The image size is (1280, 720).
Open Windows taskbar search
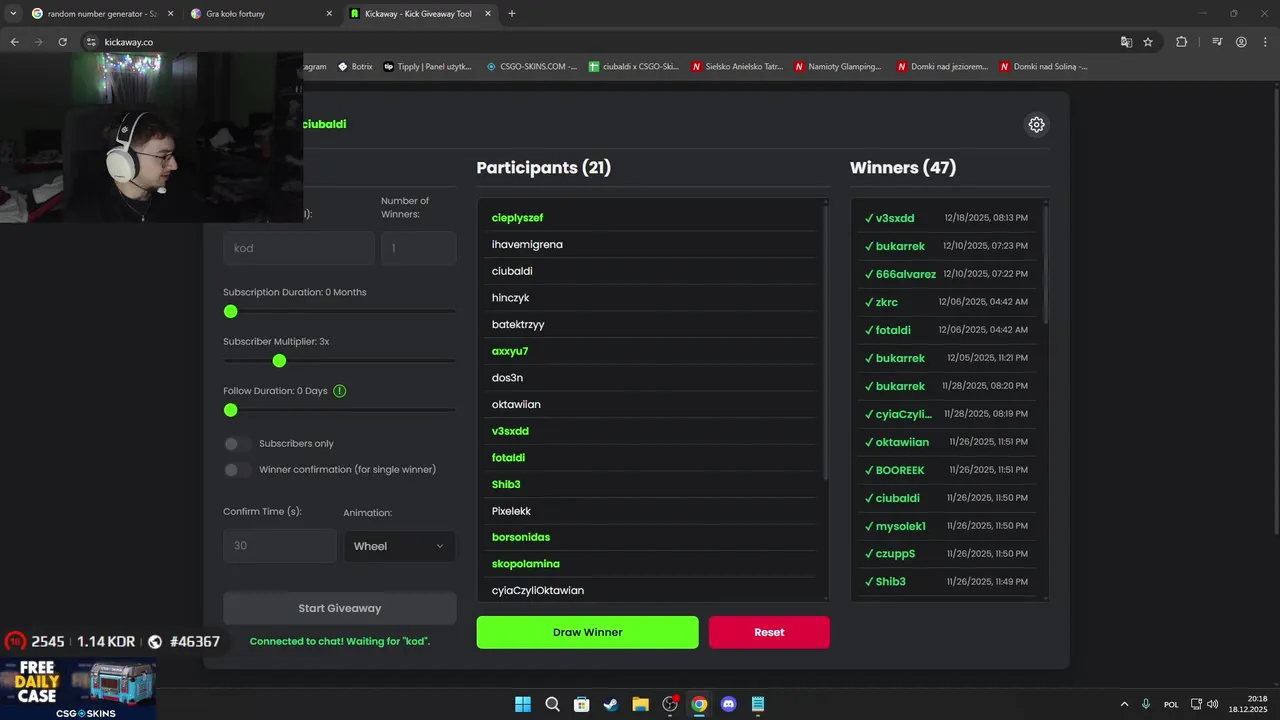tap(552, 704)
